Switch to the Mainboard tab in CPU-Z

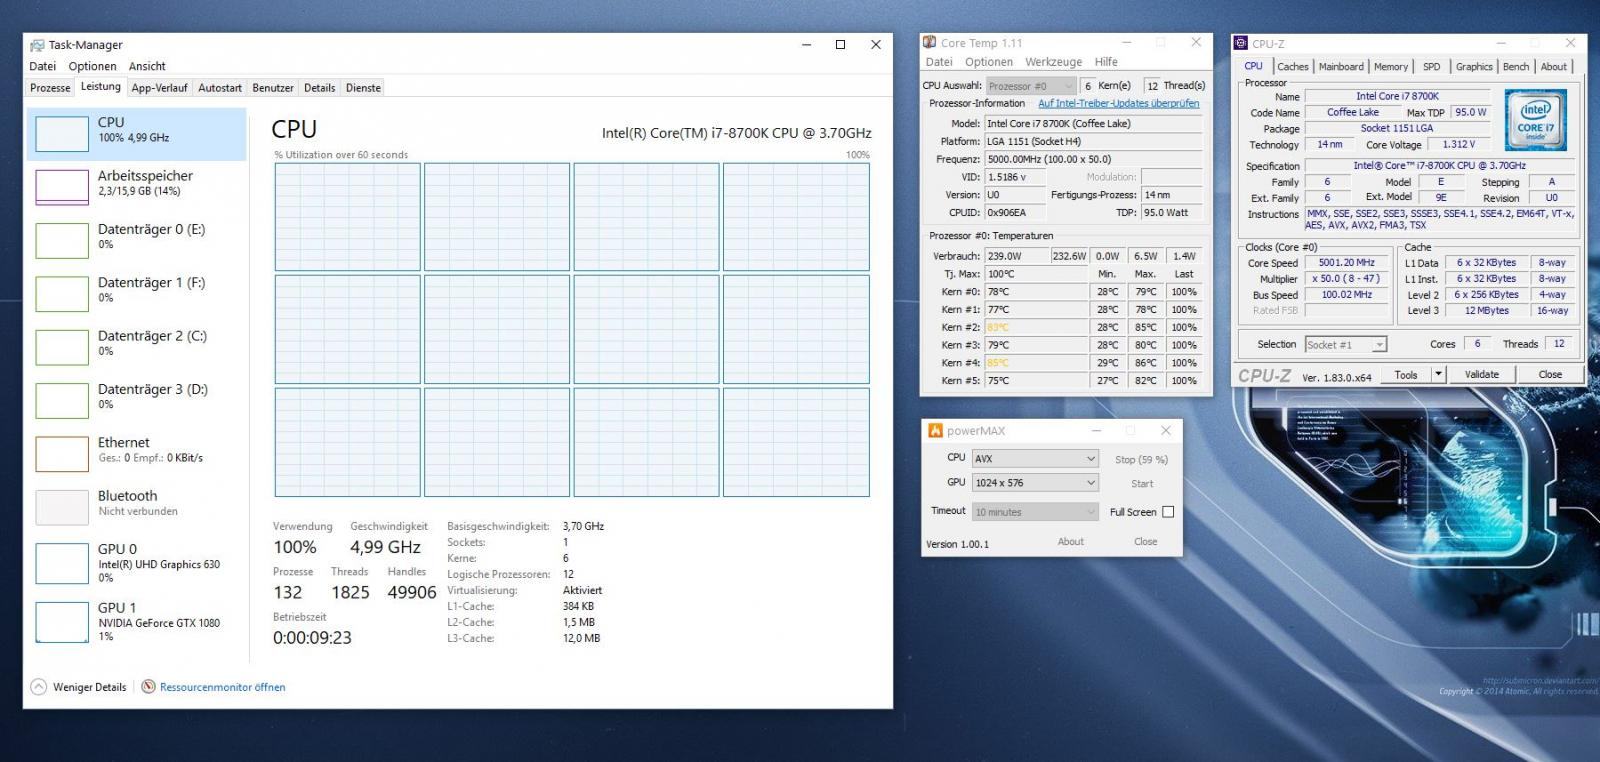(x=1341, y=67)
